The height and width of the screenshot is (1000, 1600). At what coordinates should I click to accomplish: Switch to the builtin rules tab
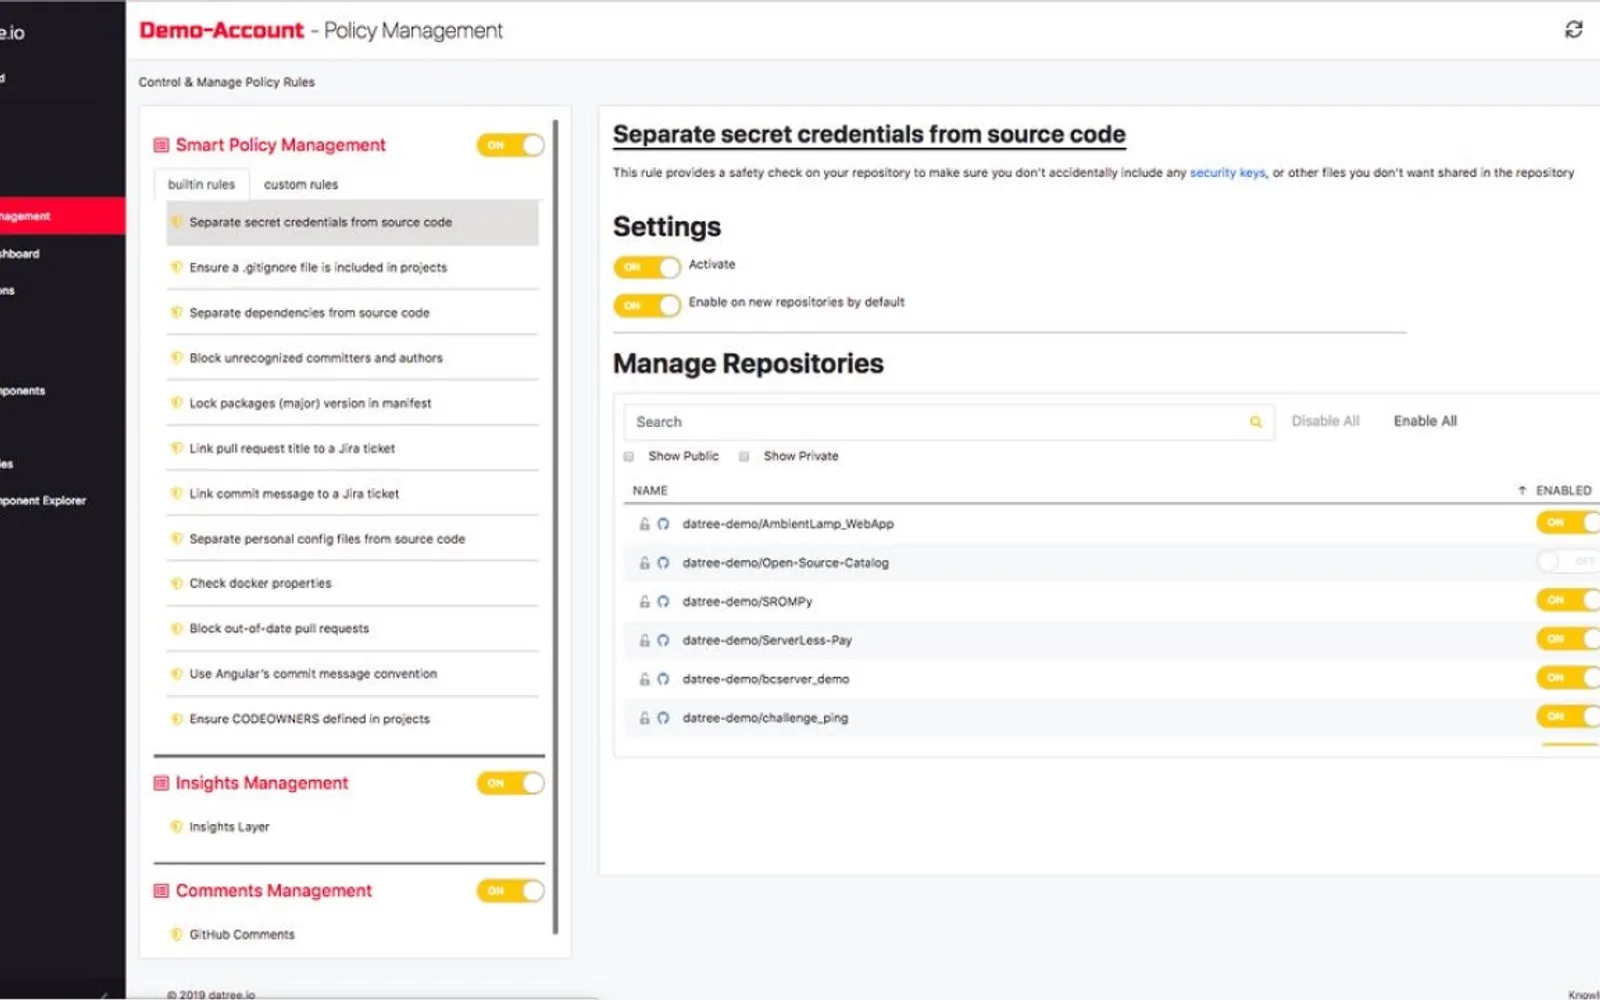point(201,185)
